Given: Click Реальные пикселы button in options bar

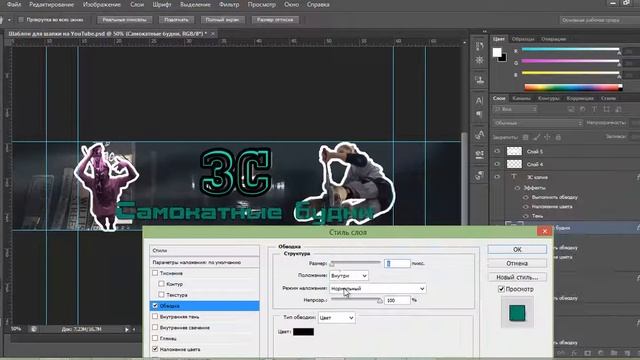Looking at the screenshot, I should (124, 20).
